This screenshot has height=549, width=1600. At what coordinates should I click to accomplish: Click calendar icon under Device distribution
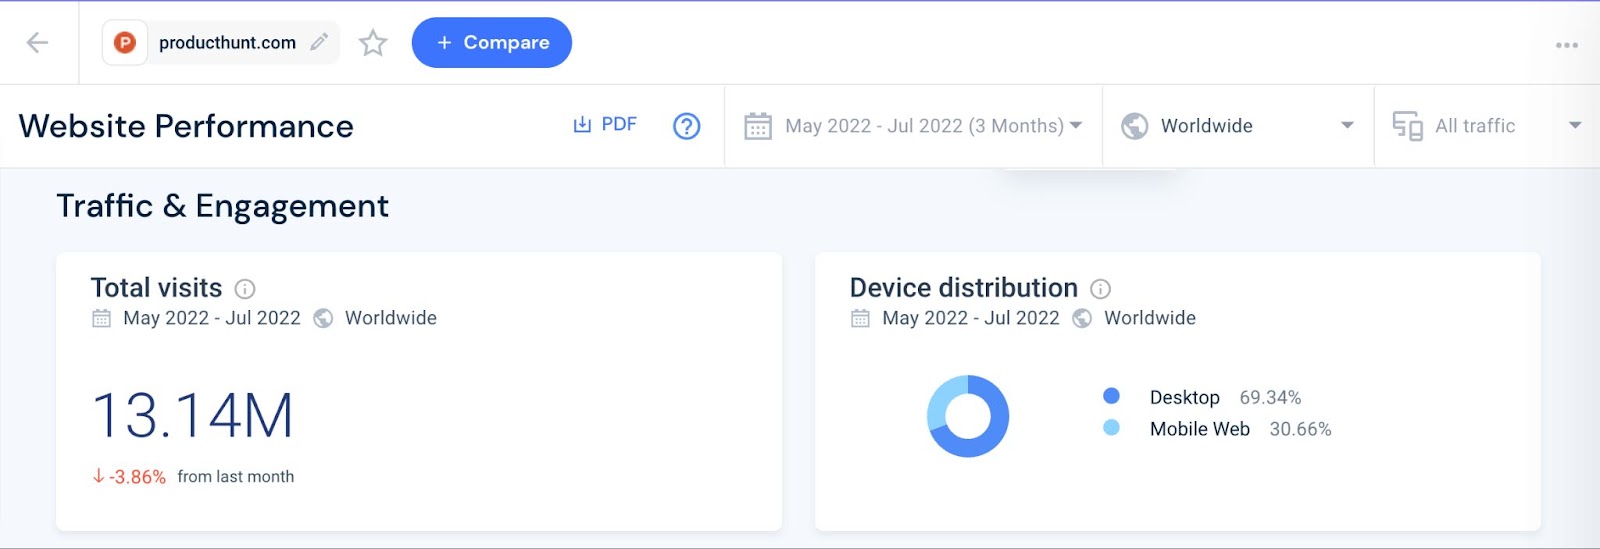click(861, 318)
